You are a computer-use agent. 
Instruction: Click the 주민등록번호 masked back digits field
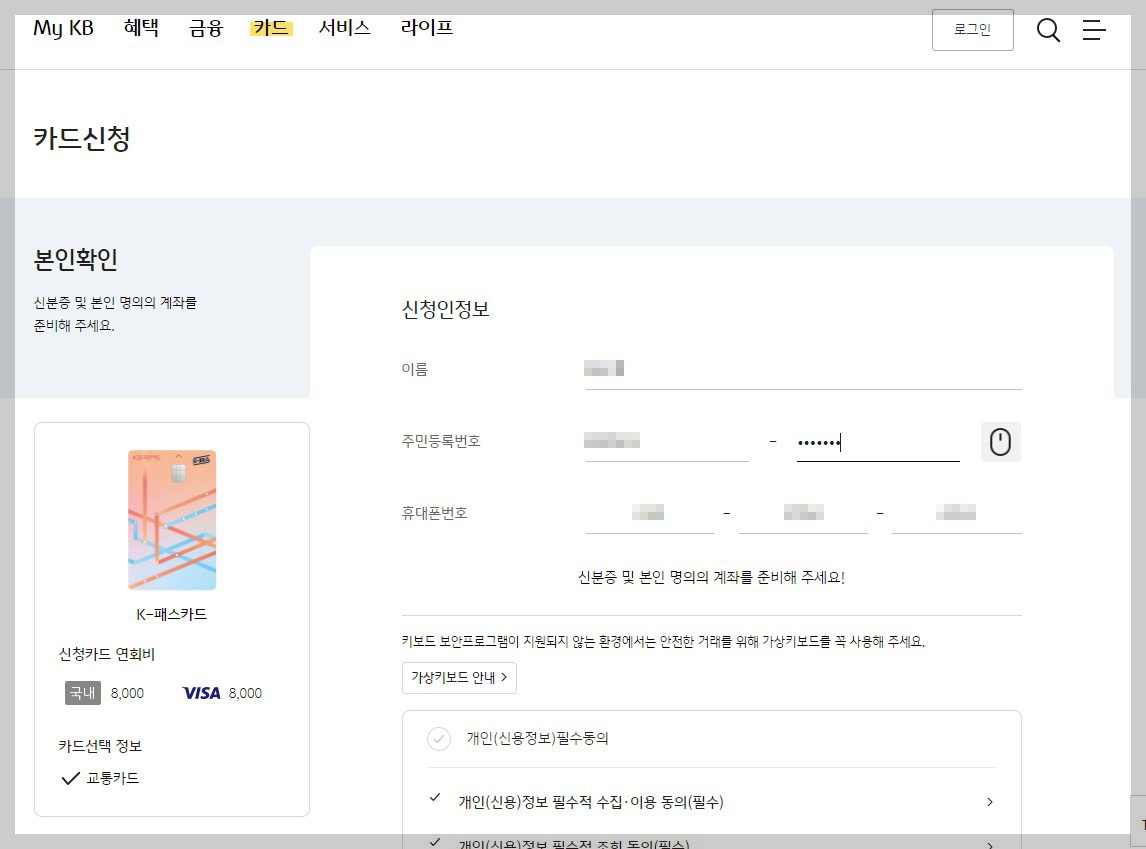click(878, 441)
